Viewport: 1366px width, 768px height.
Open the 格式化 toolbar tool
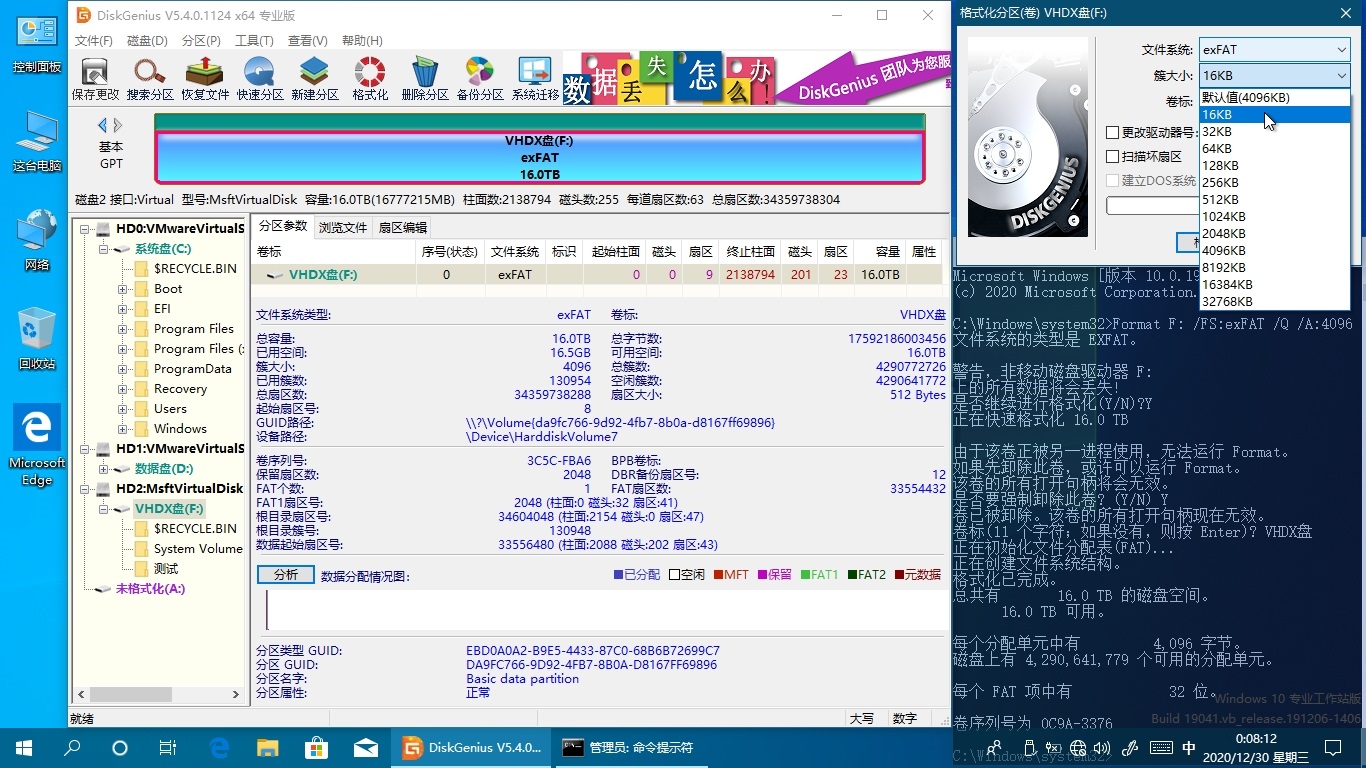pyautogui.click(x=370, y=79)
